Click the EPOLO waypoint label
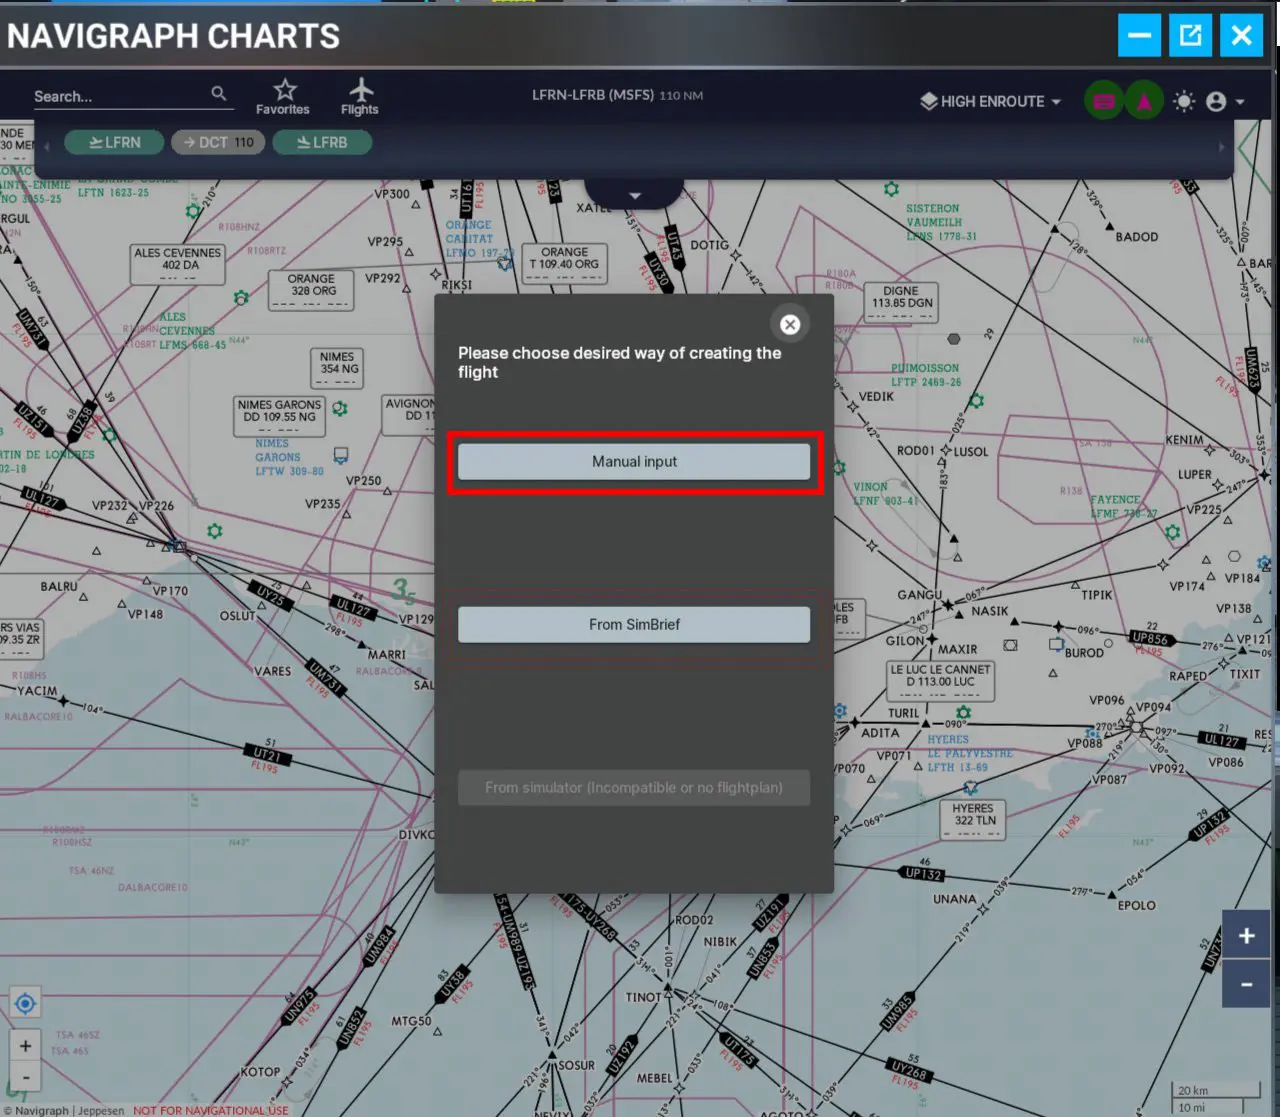 (x=1137, y=905)
